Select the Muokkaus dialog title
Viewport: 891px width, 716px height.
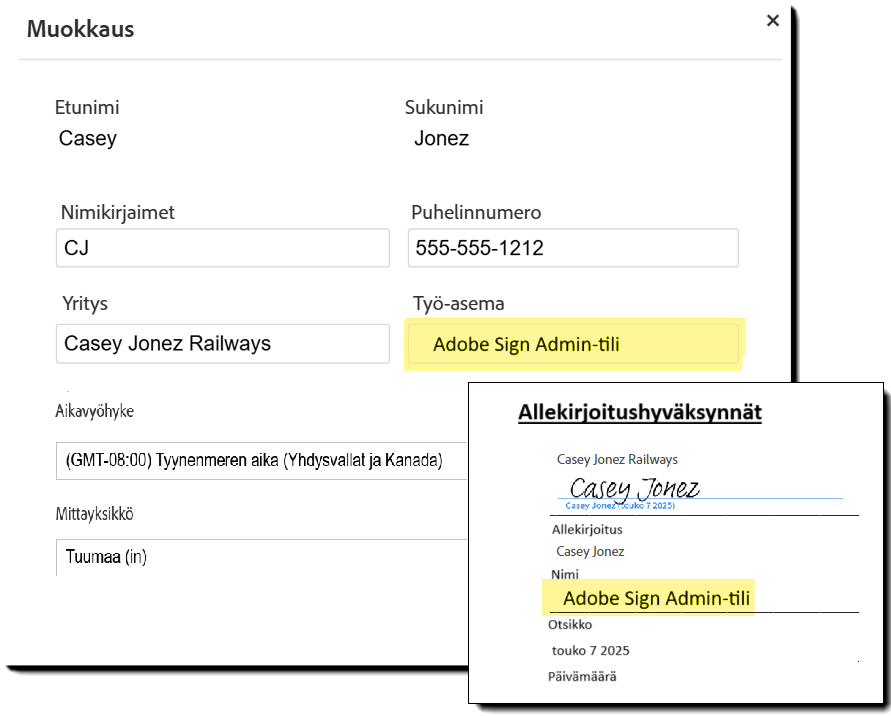pyautogui.click(x=81, y=29)
